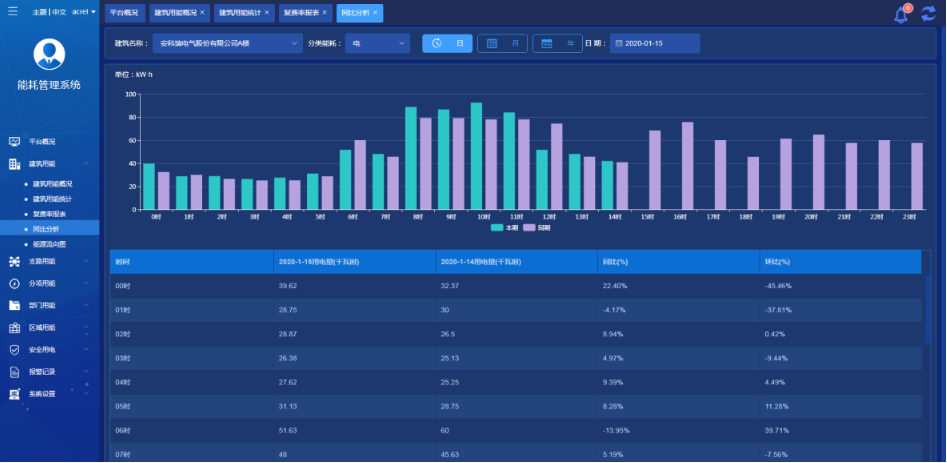The height and width of the screenshot is (463, 947).
Task: Open the 分类能耗 energy type dropdown
Action: click(377, 44)
